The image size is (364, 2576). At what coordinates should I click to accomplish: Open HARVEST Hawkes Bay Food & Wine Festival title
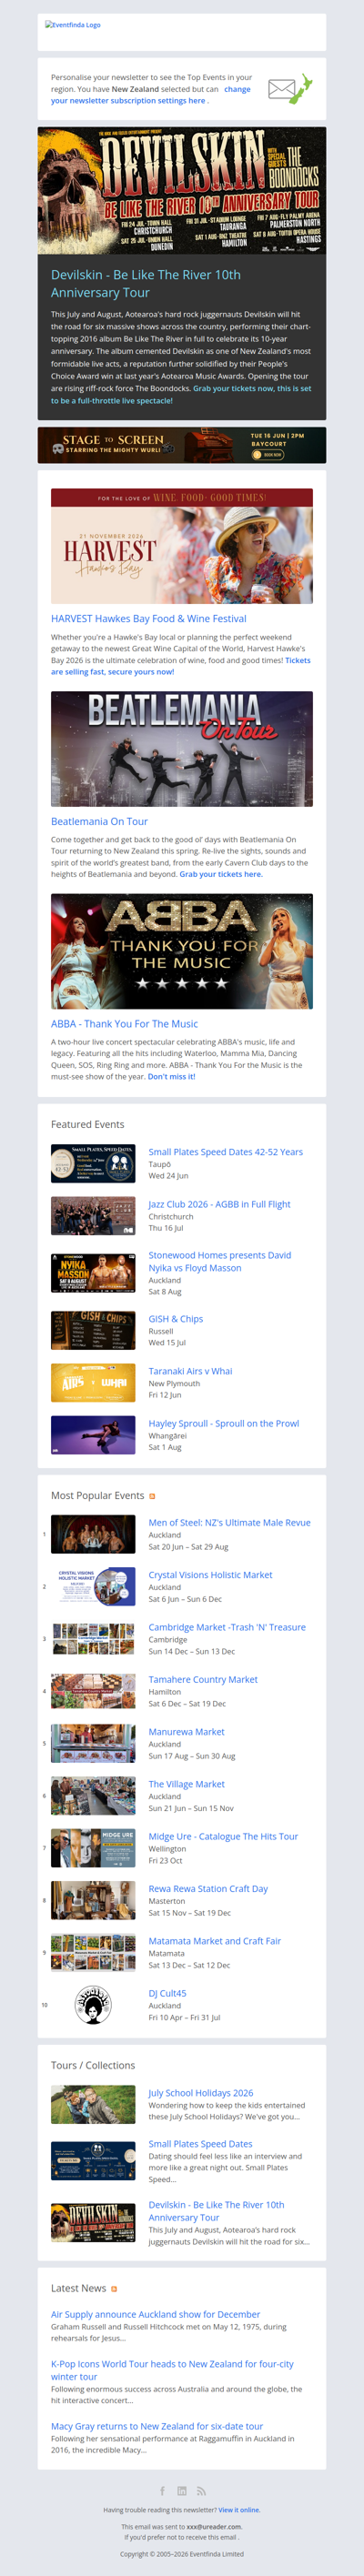pos(149,619)
